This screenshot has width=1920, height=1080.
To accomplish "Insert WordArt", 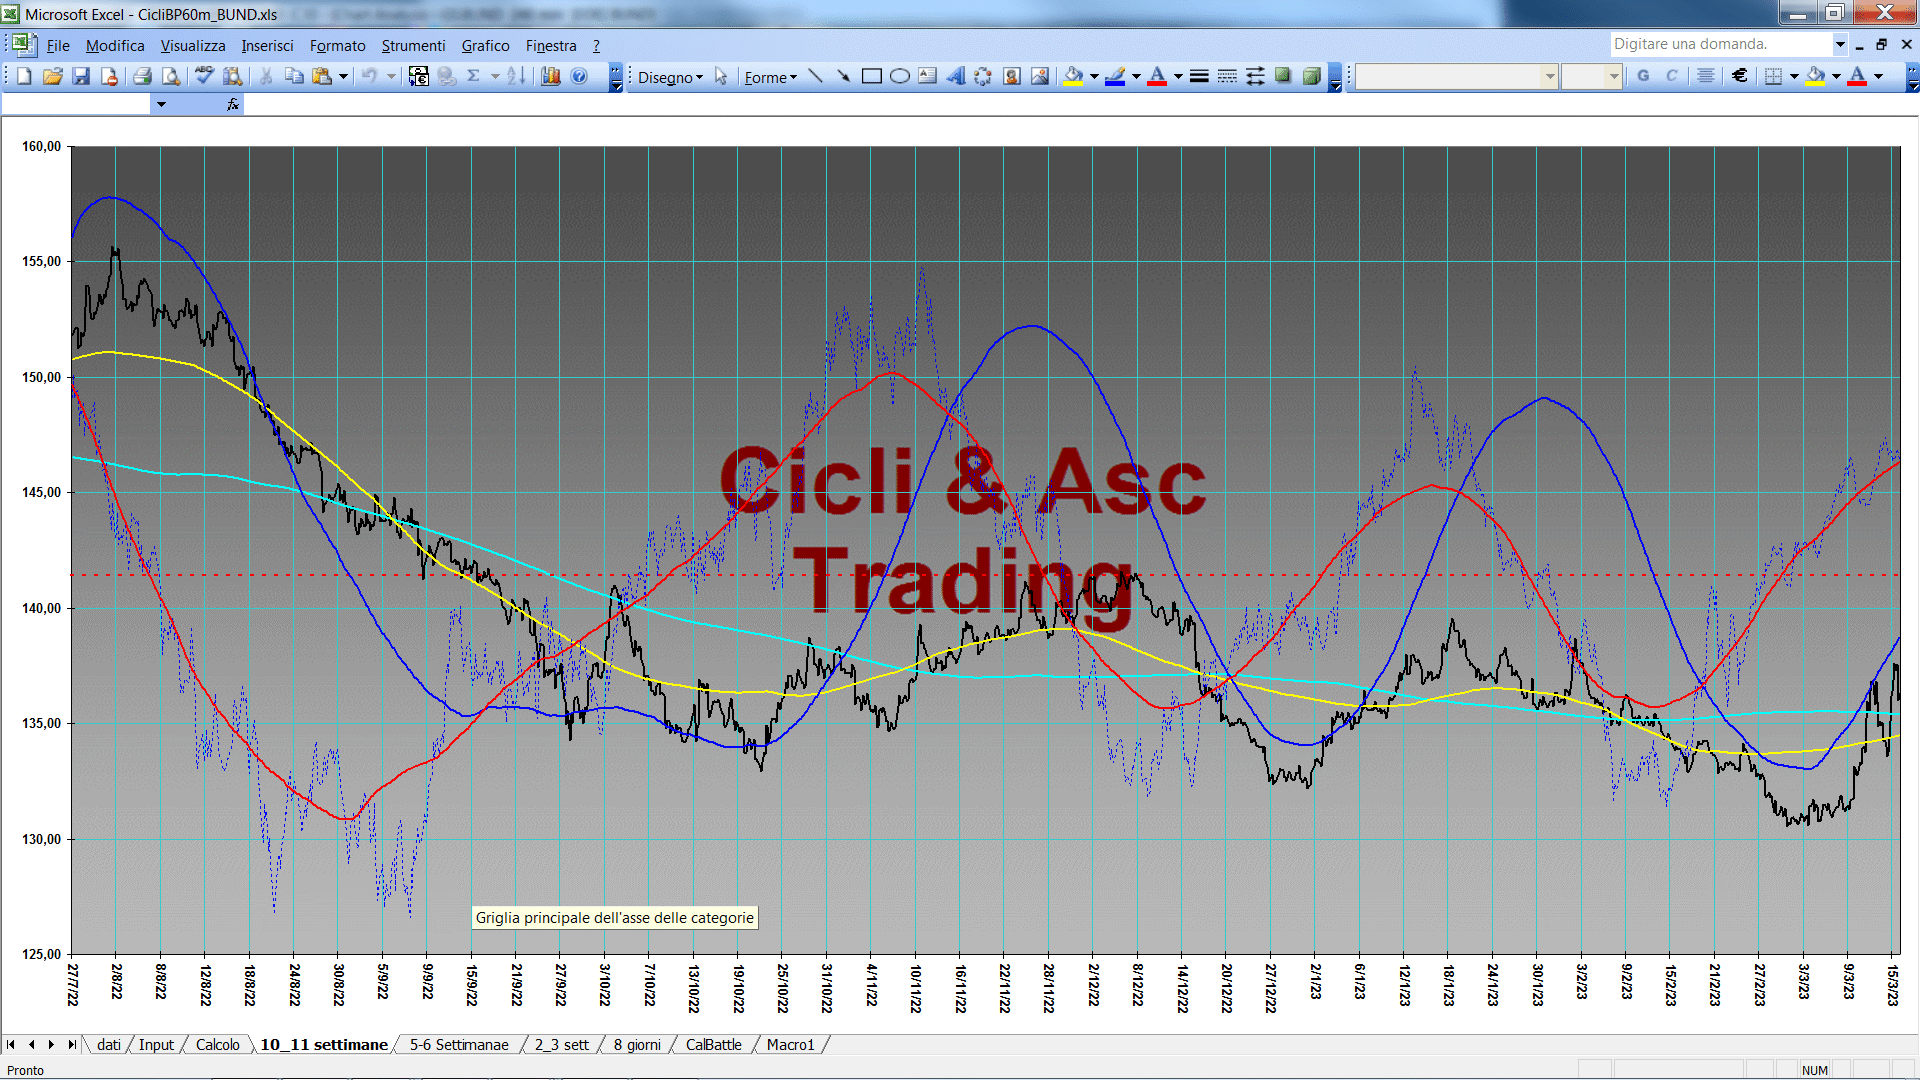I will pyautogui.click(x=956, y=76).
